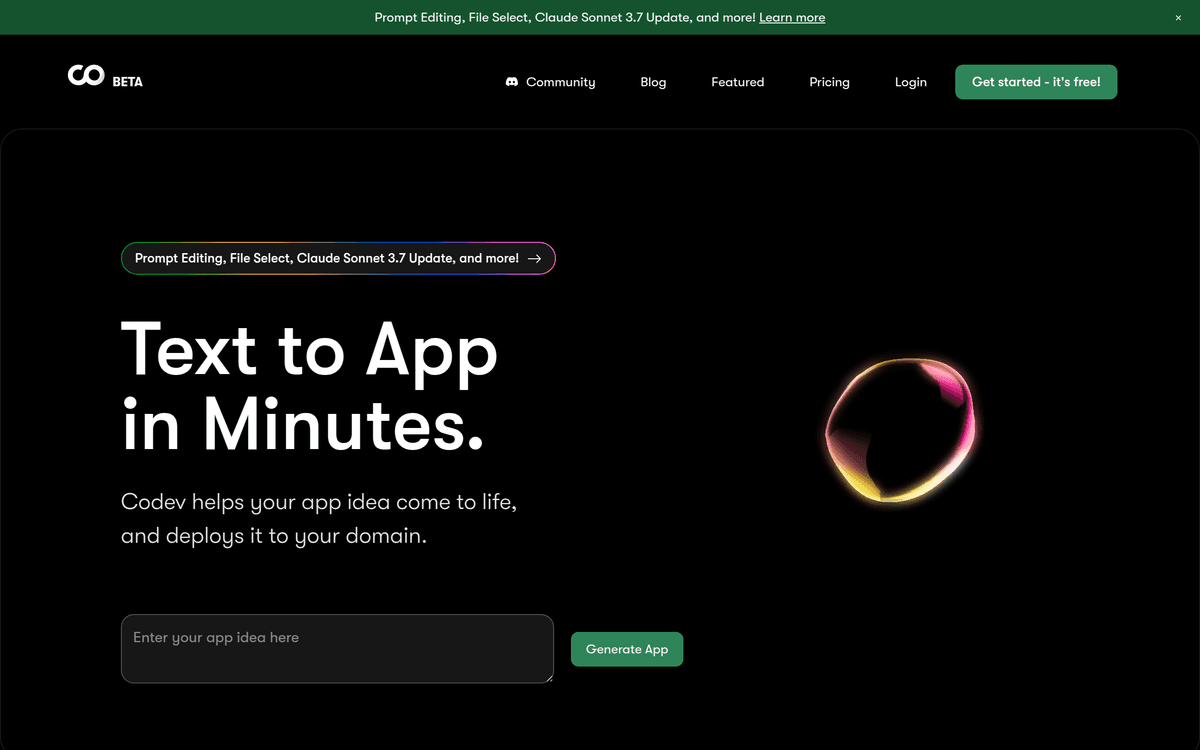This screenshot has width=1200, height=750.
Task: View the Pricing page
Action: click(829, 82)
